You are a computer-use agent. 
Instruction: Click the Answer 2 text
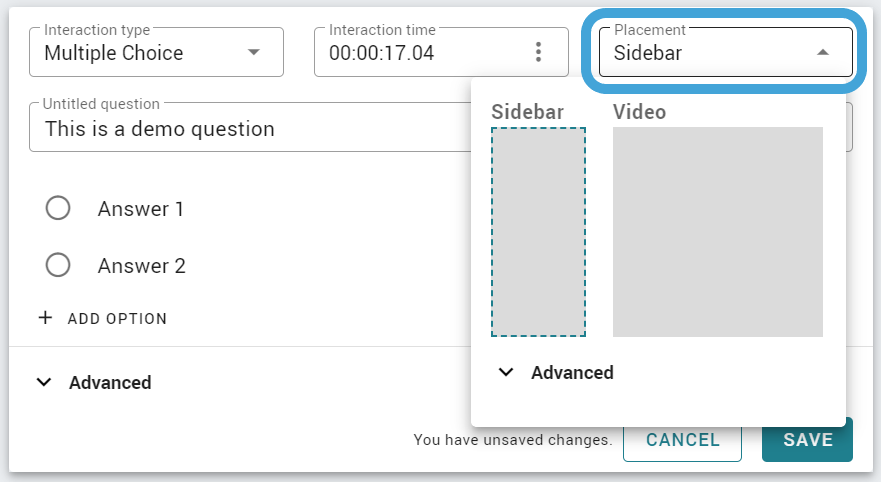click(x=142, y=266)
